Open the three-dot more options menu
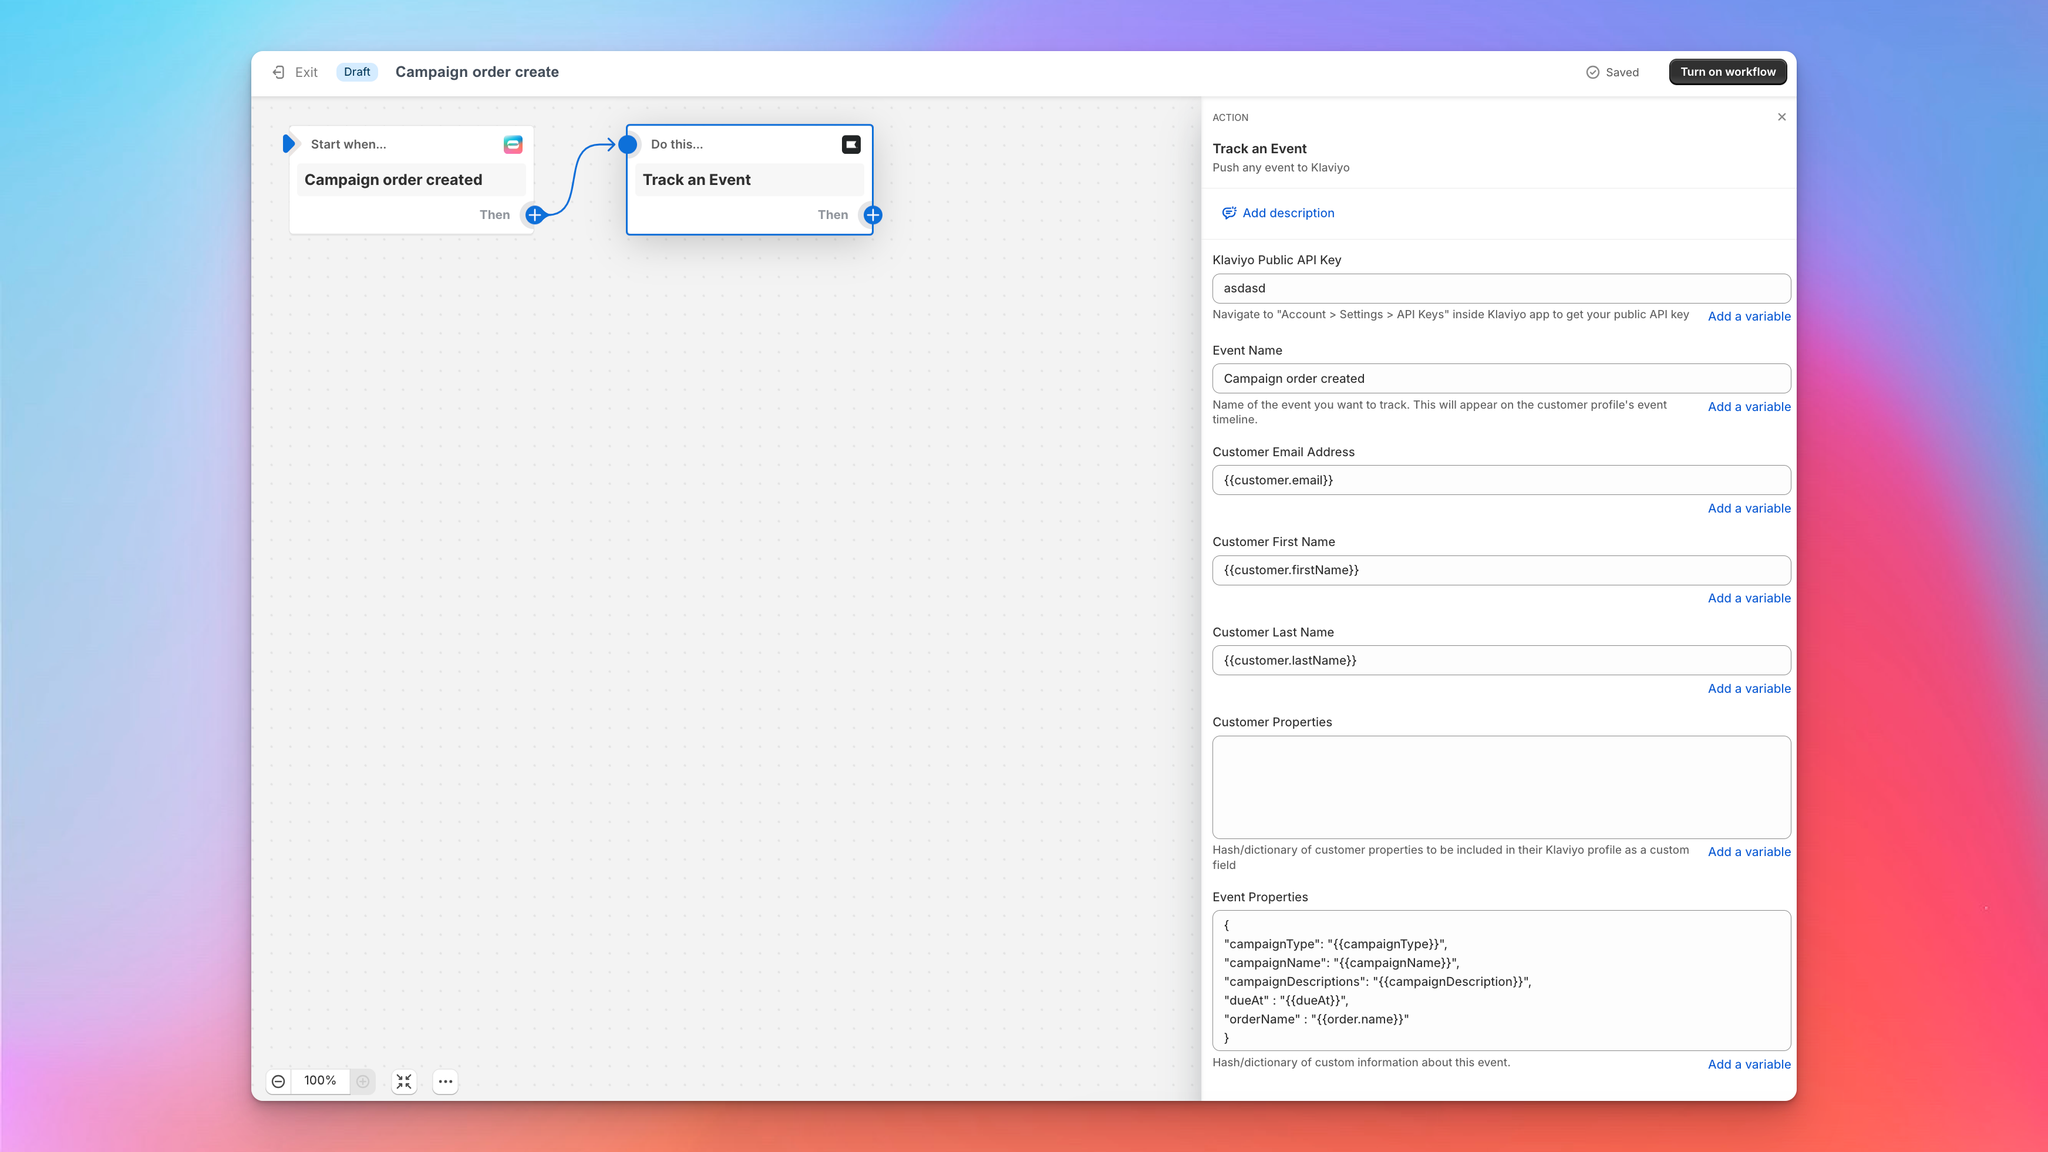The width and height of the screenshot is (2048, 1152). (446, 1081)
